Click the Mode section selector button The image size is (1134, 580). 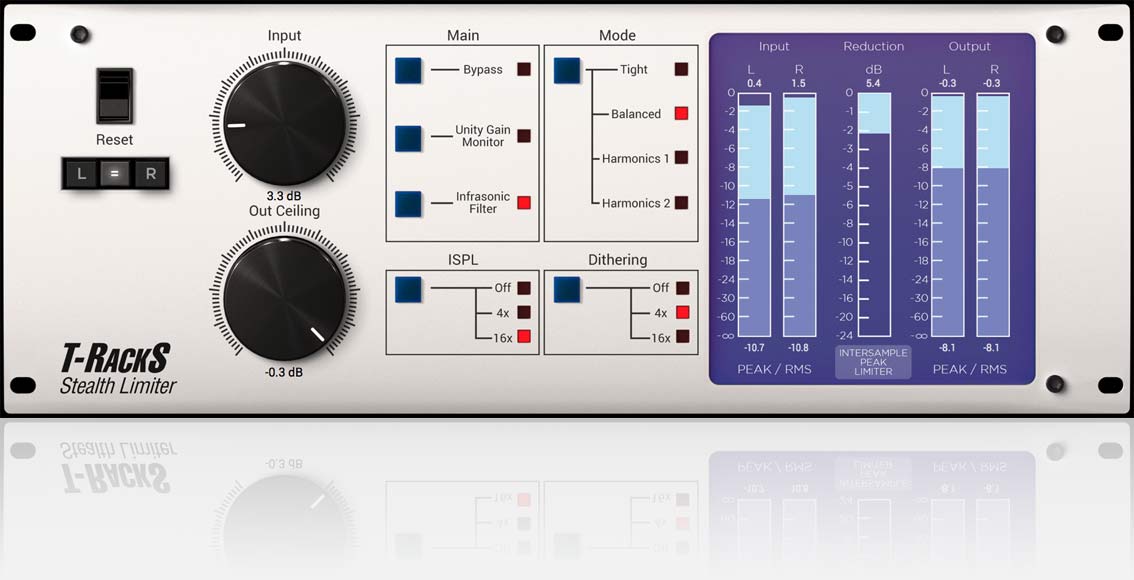[566, 70]
